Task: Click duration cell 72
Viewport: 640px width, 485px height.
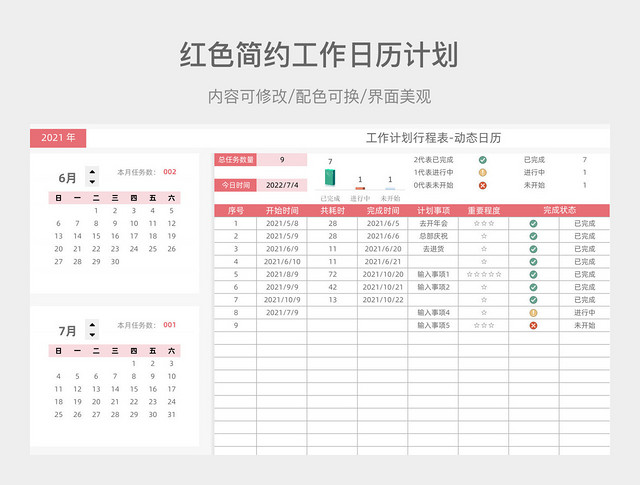Action: [333, 274]
